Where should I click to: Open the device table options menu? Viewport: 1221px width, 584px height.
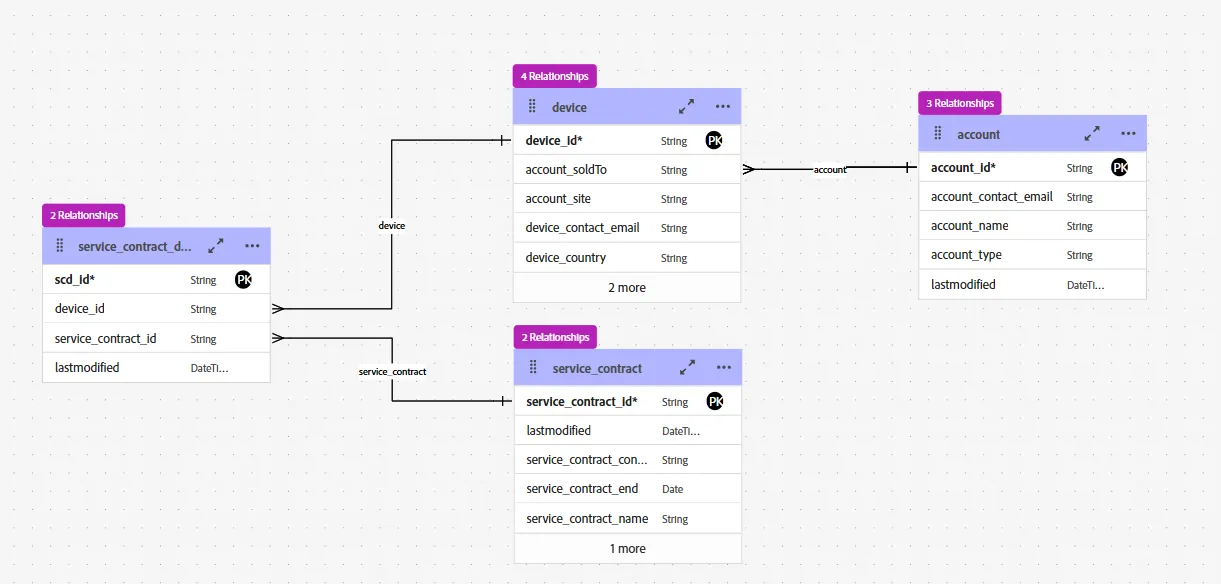(x=723, y=107)
